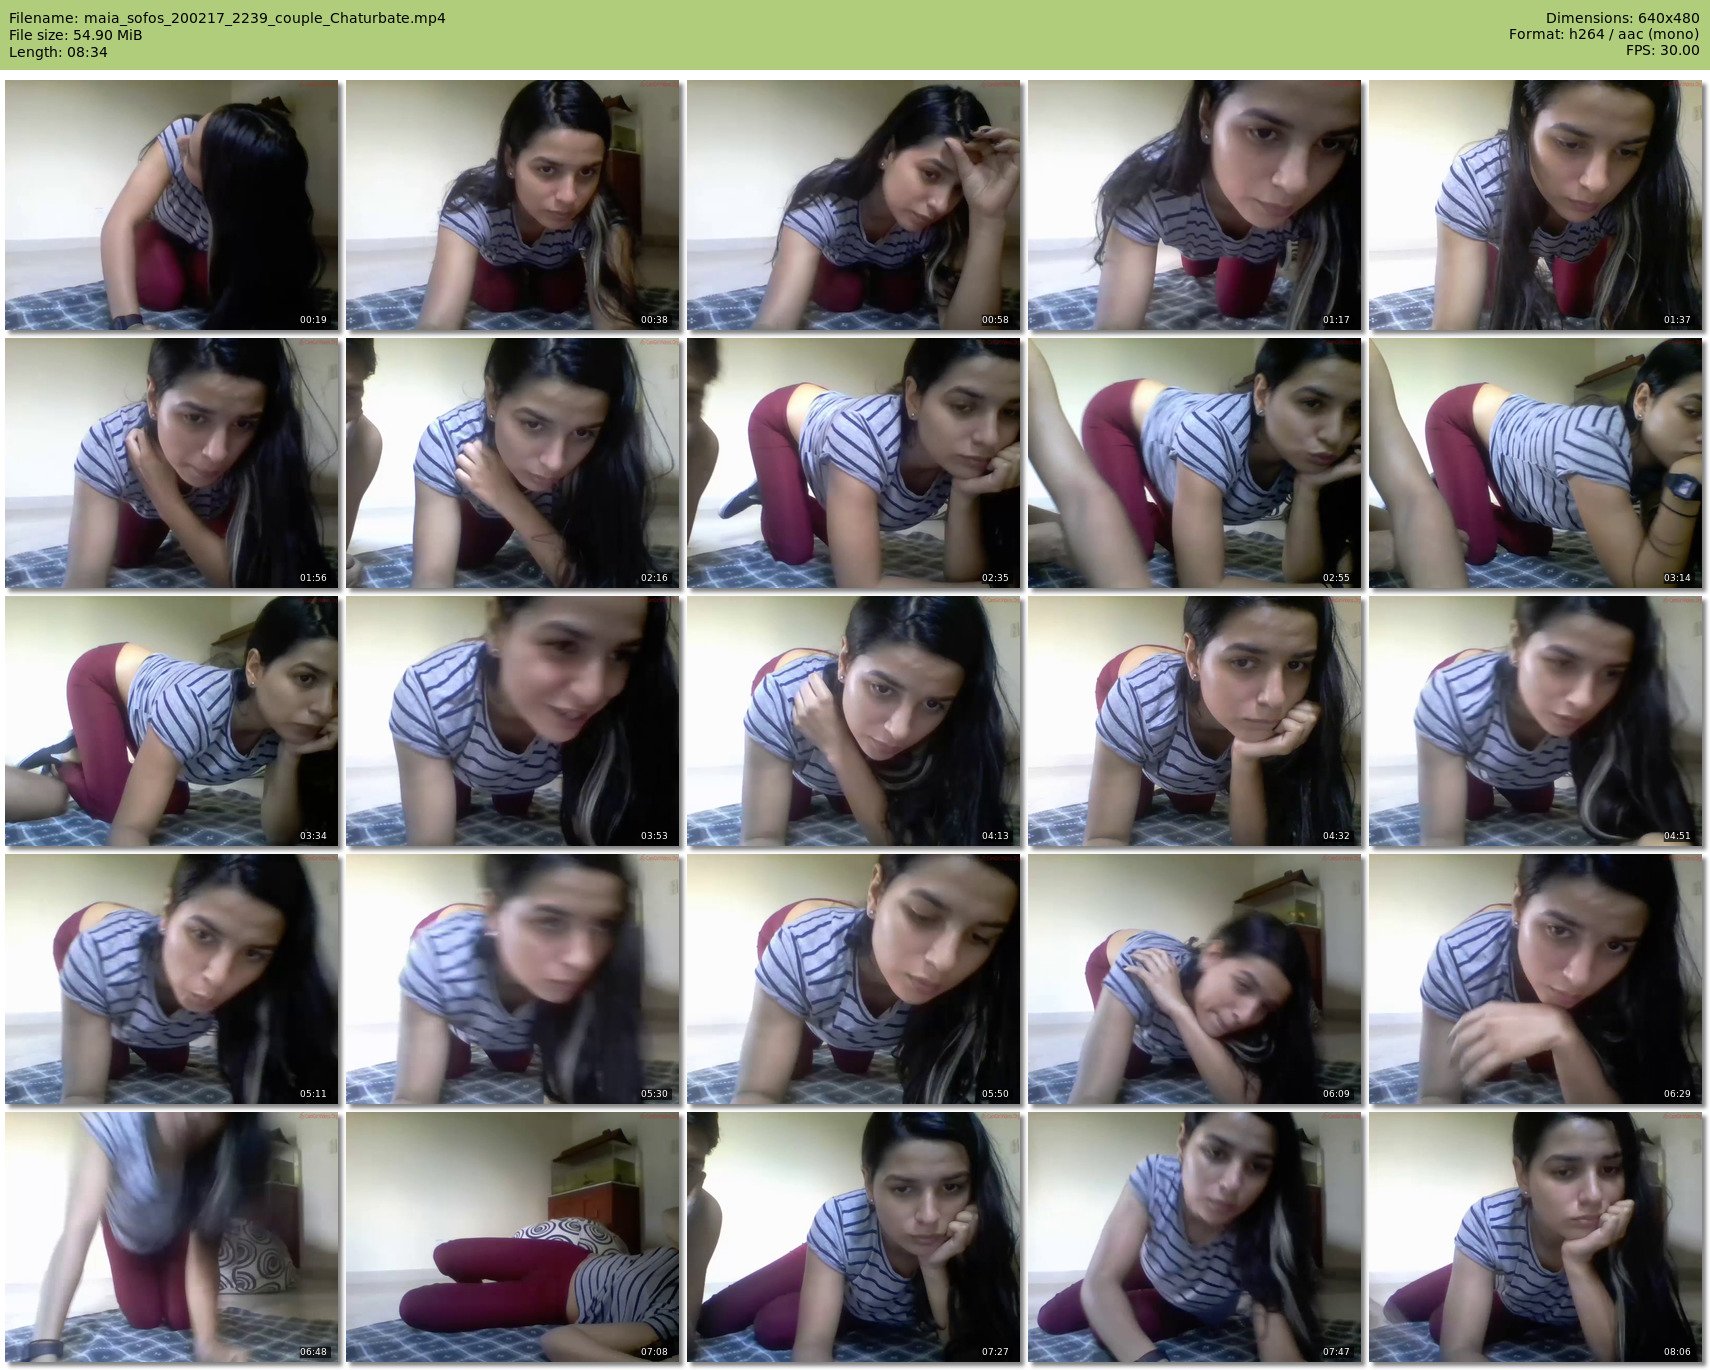The width and height of the screenshot is (1710, 1370).
Task: Click the Filename line in the header
Action: tap(227, 18)
